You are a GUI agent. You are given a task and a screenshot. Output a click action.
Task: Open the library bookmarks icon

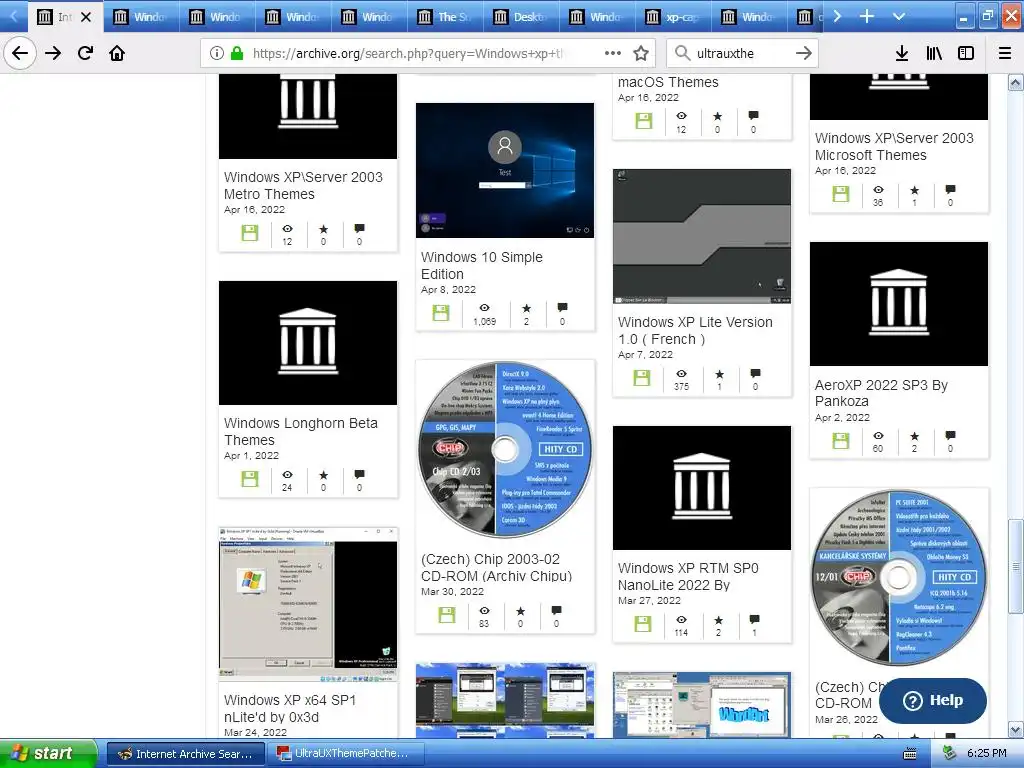pyautogui.click(x=934, y=53)
